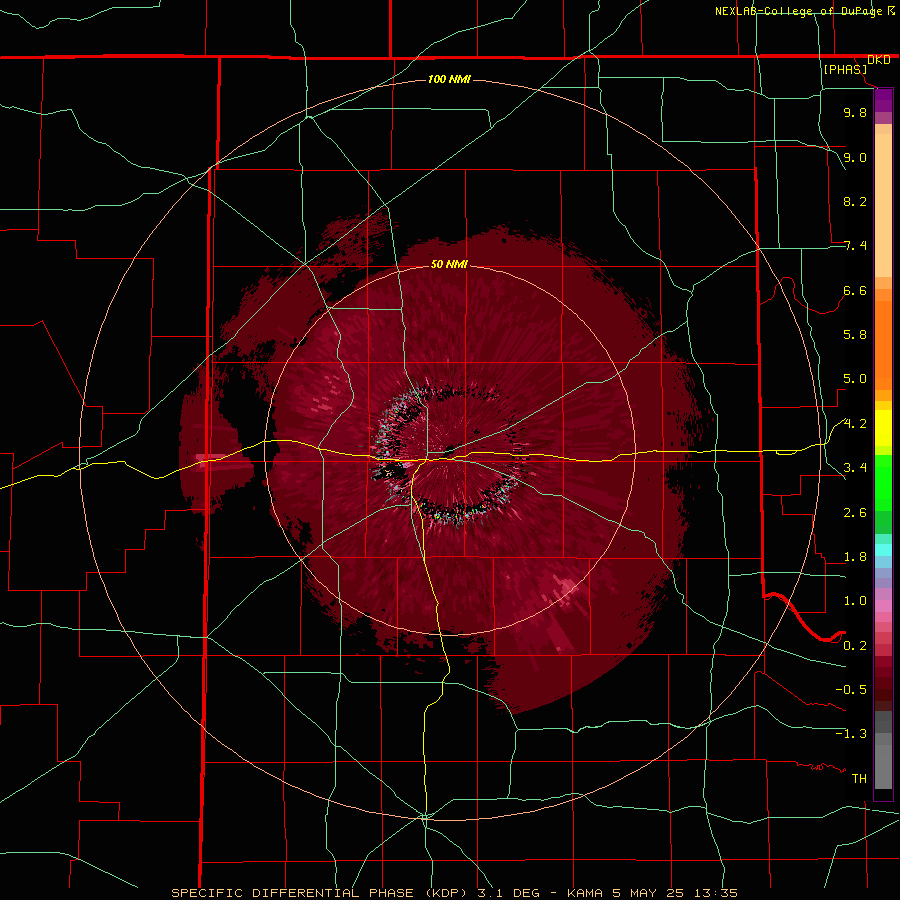Click the 5 MAY 25 date in the caption
900x900 pixels.
click(x=646, y=893)
